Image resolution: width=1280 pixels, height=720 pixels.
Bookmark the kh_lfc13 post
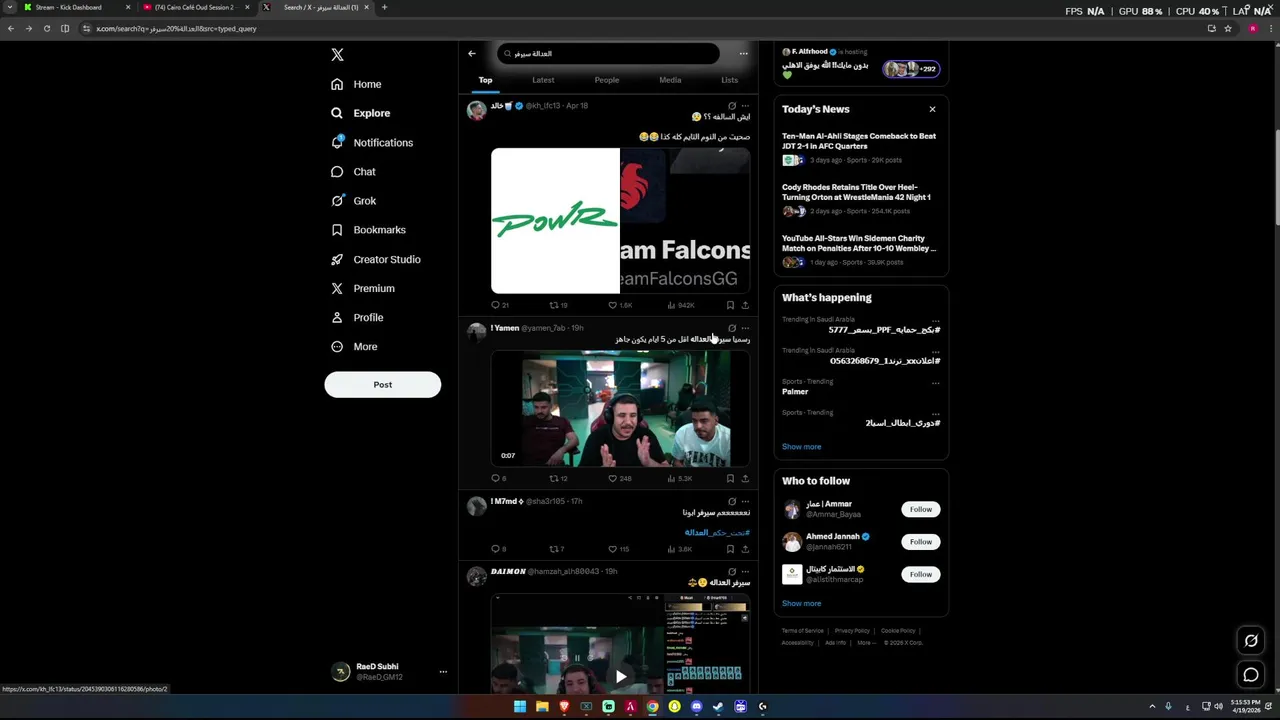[x=730, y=305]
